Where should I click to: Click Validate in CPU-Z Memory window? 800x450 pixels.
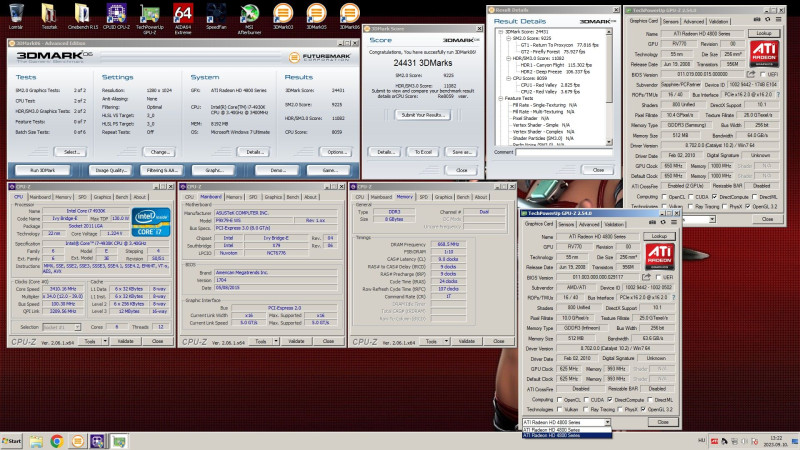[466, 341]
